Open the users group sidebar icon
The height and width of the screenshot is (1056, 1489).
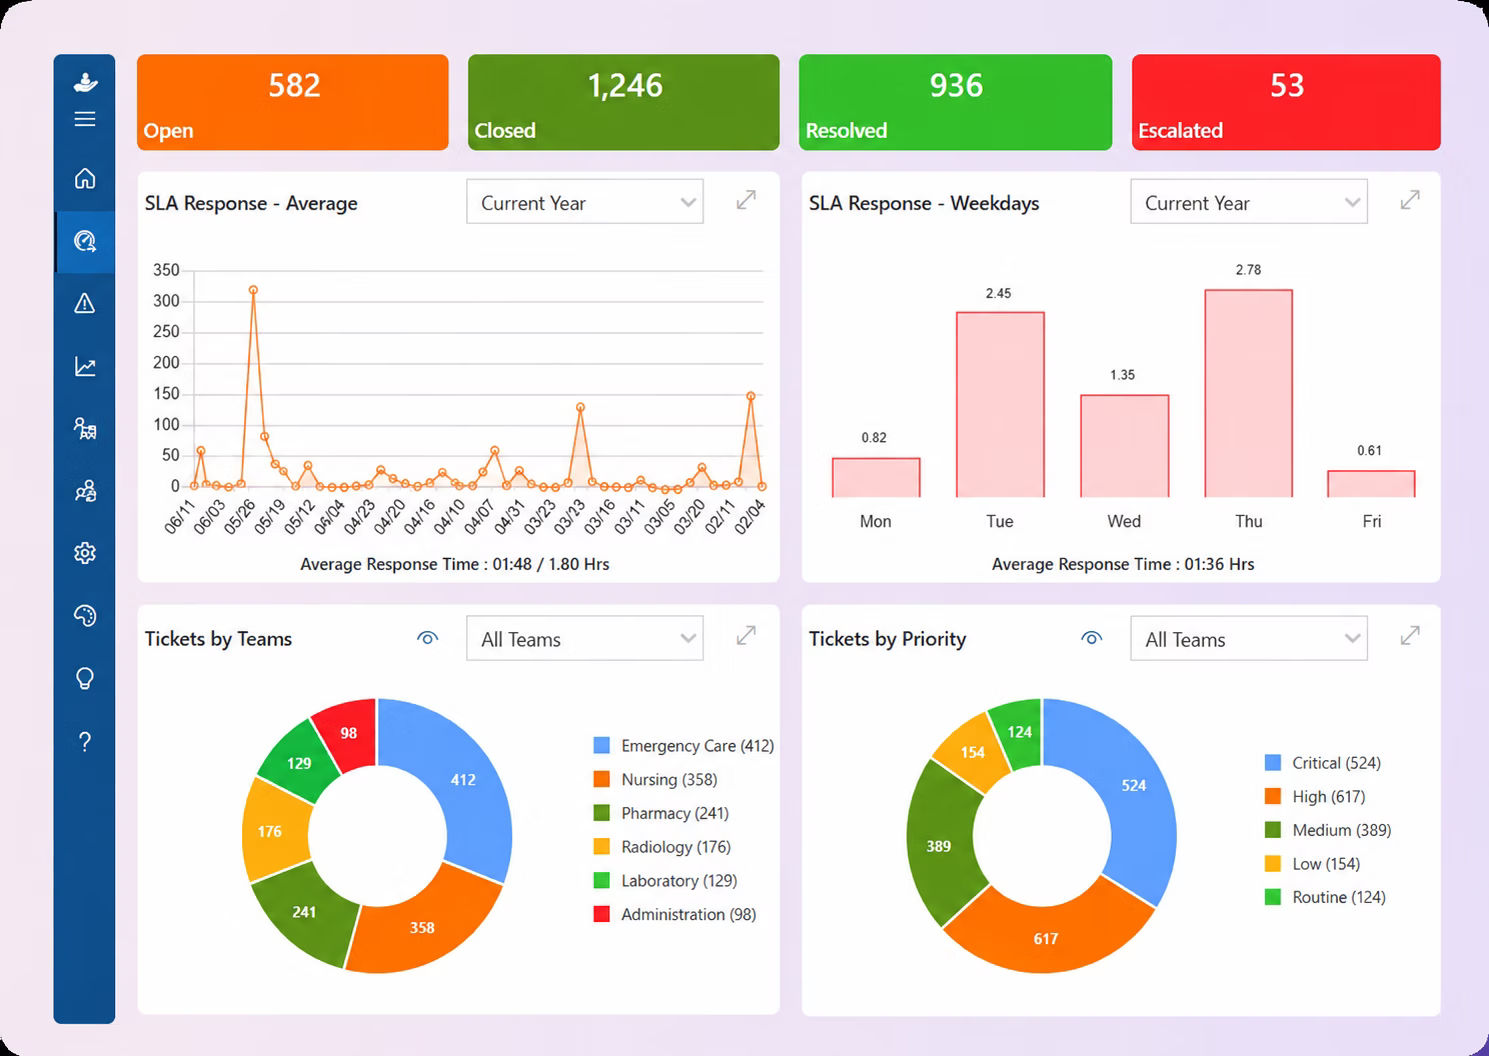85,491
